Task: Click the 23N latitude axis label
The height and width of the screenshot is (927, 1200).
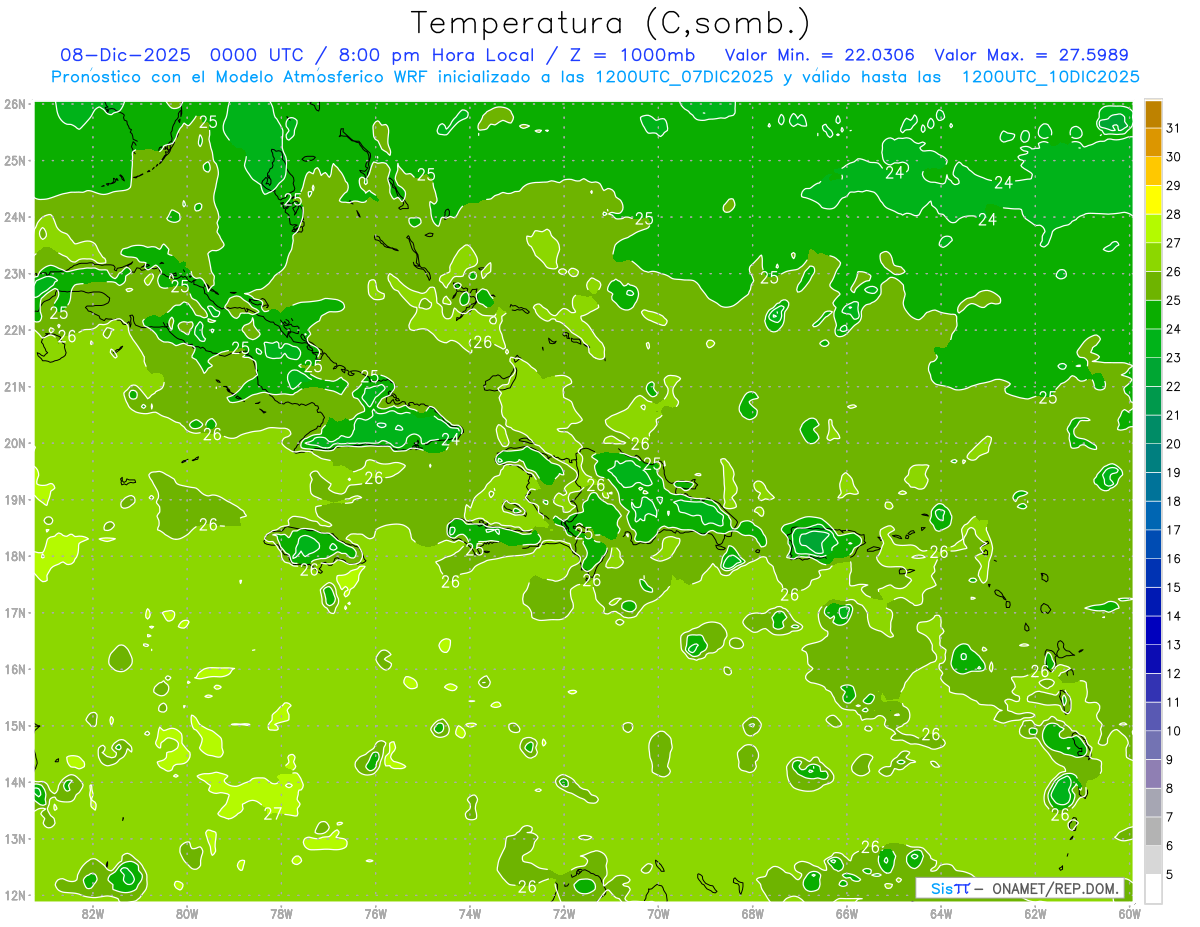Action: 15,274
